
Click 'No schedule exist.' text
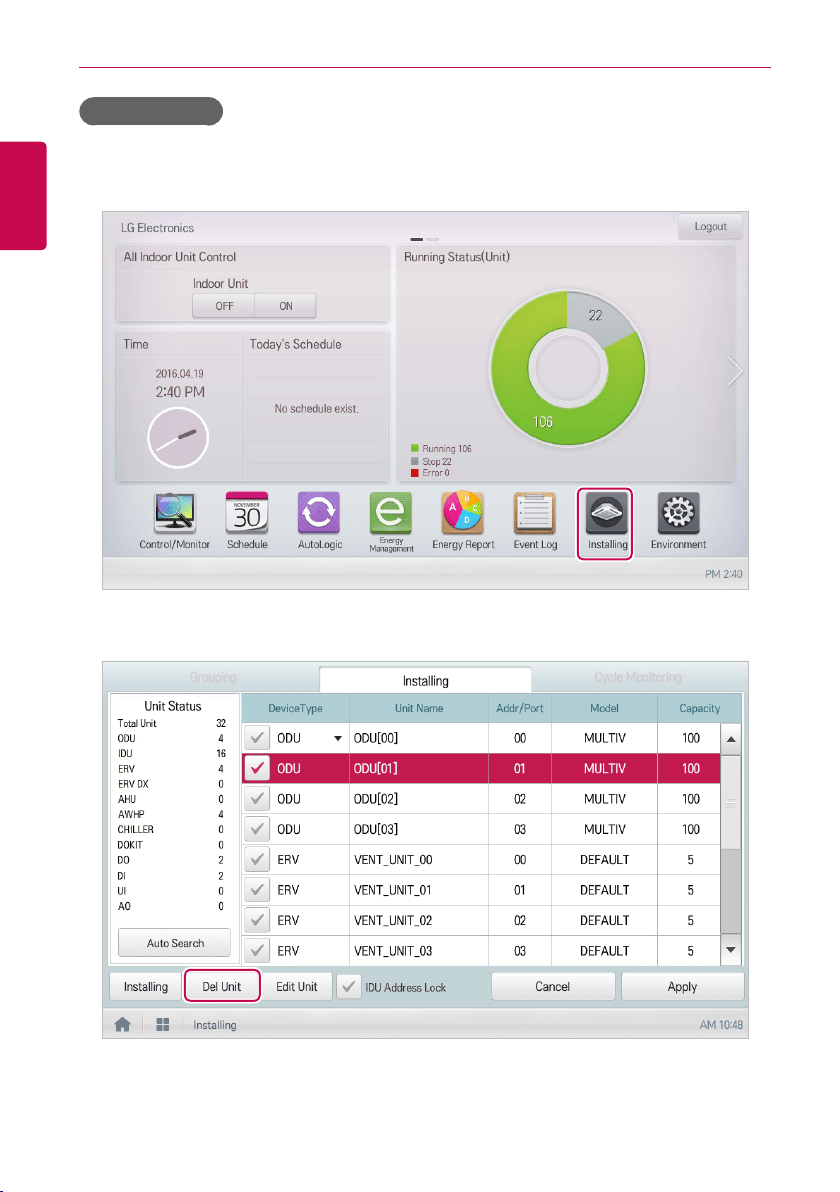pos(316,409)
